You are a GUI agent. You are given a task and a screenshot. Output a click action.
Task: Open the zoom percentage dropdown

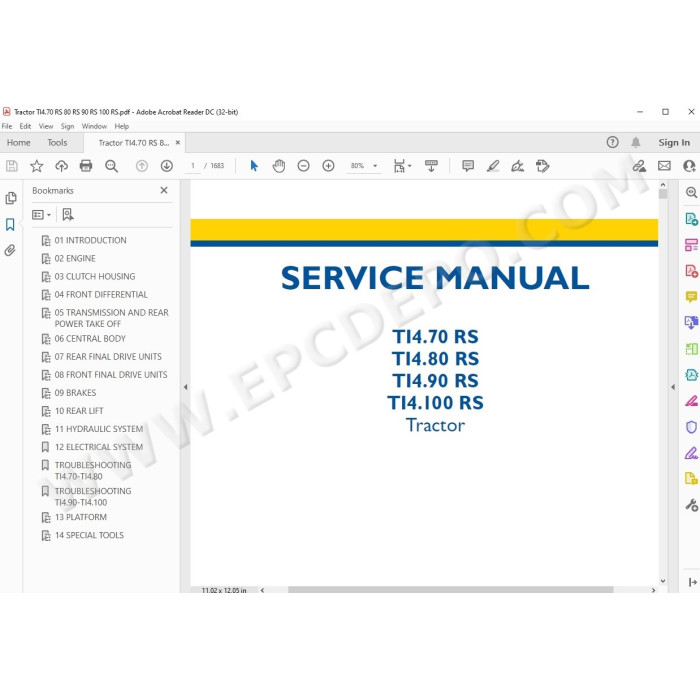pos(375,166)
